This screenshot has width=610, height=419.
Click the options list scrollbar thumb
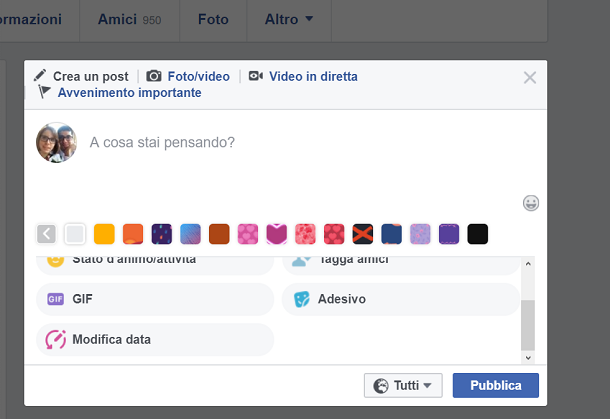528,325
